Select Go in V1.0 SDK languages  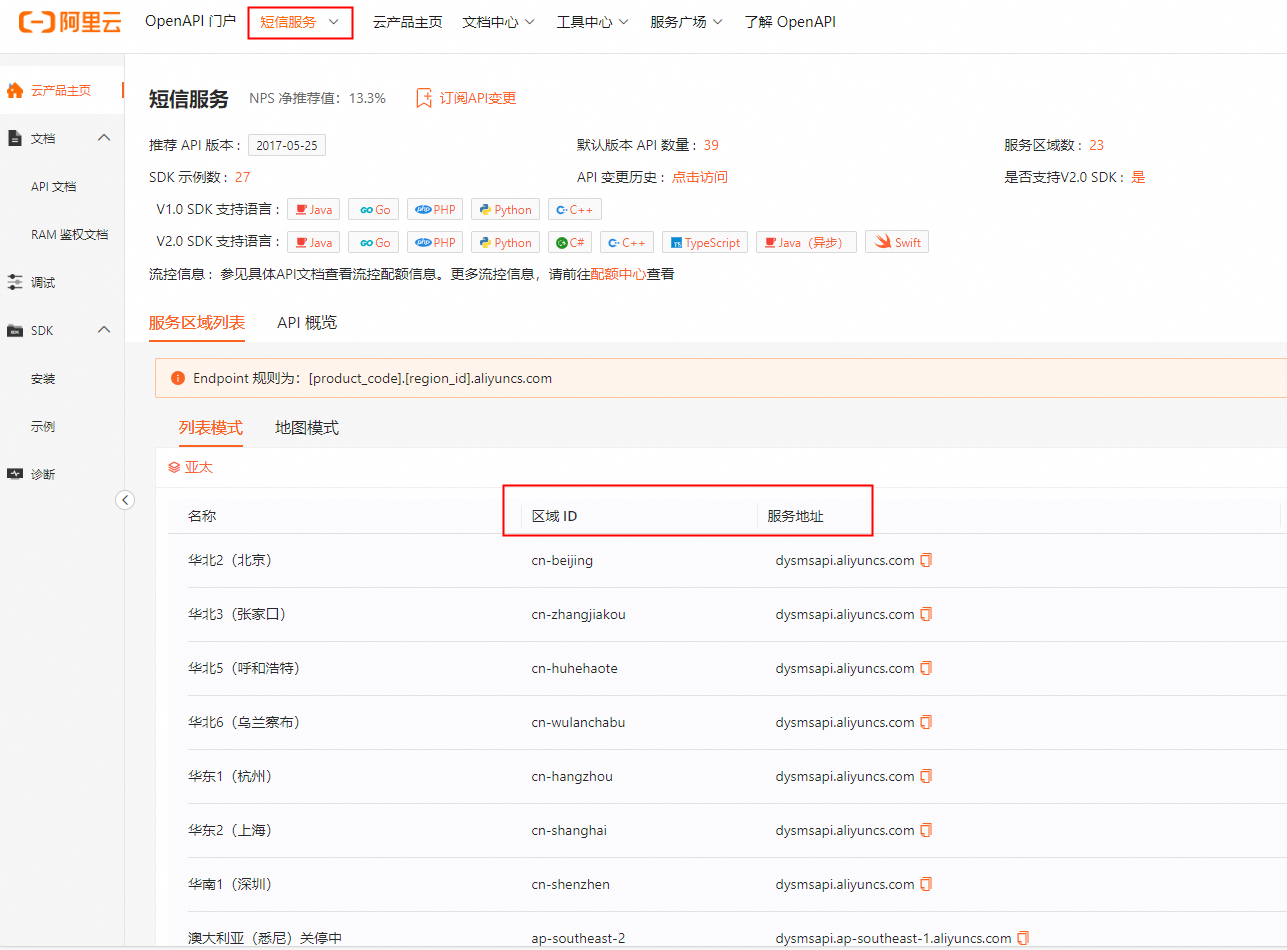[374, 210]
